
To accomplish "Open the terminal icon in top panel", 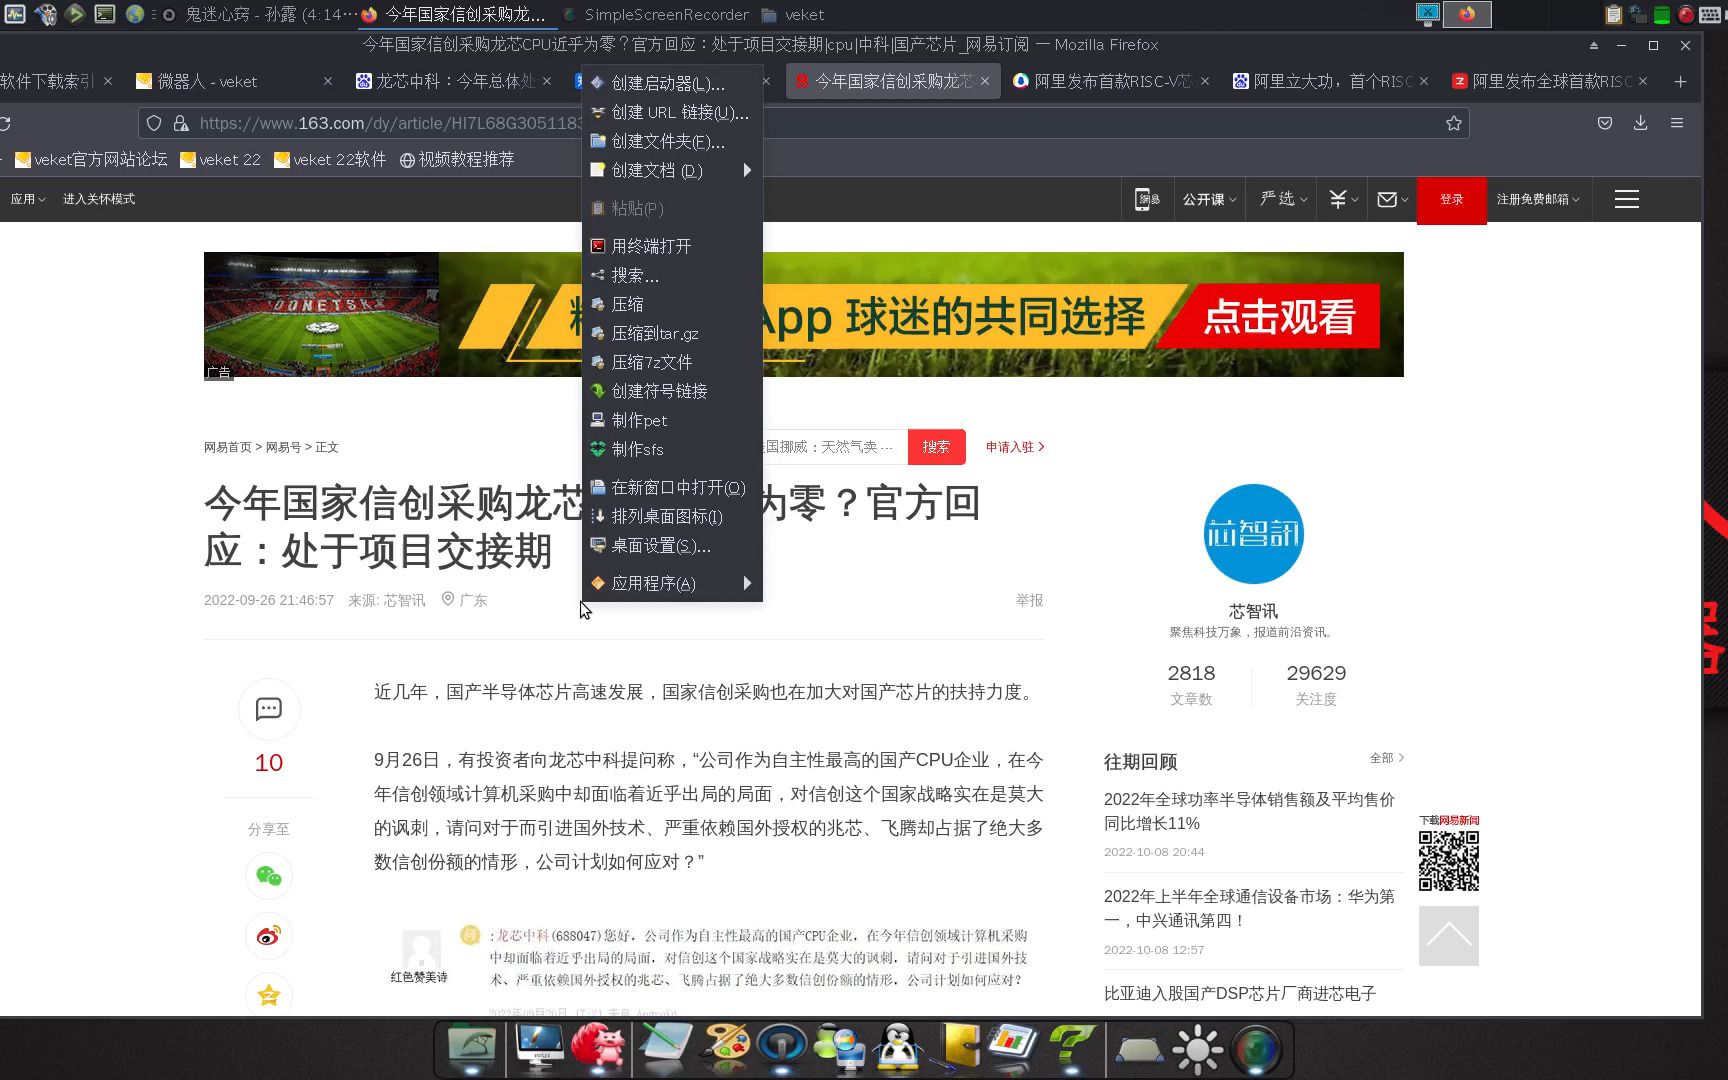I will pos(104,14).
